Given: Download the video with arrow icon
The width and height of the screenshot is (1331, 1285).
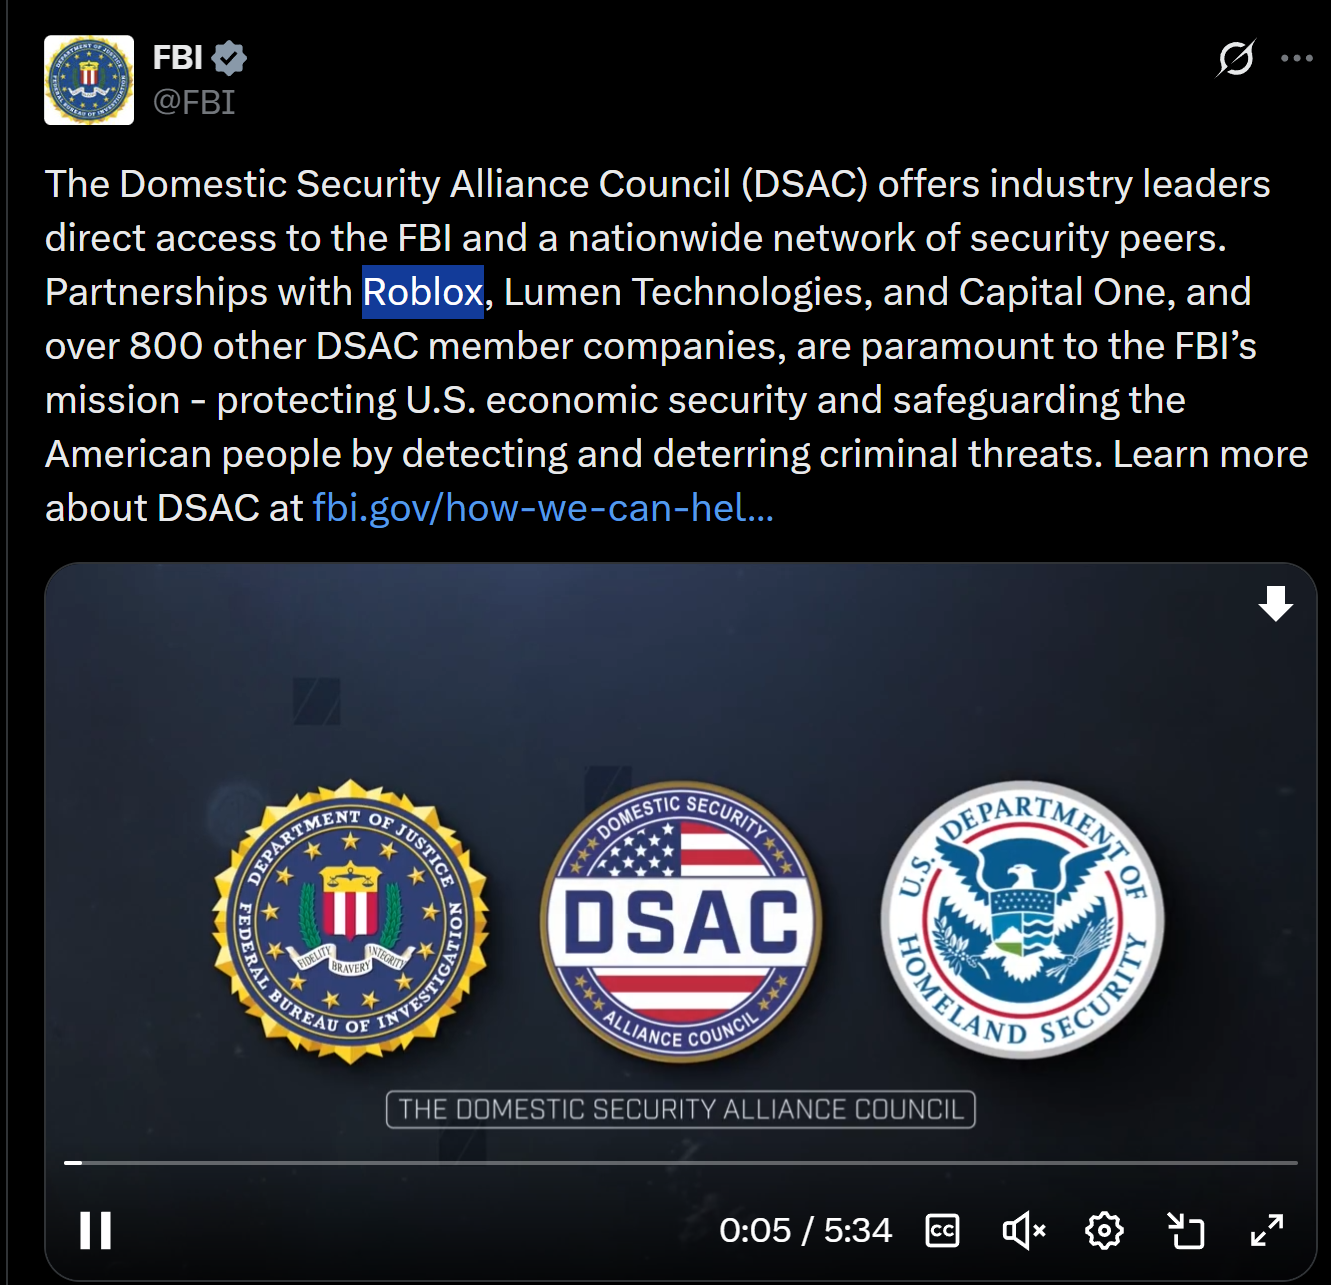Looking at the screenshot, I should (1275, 604).
